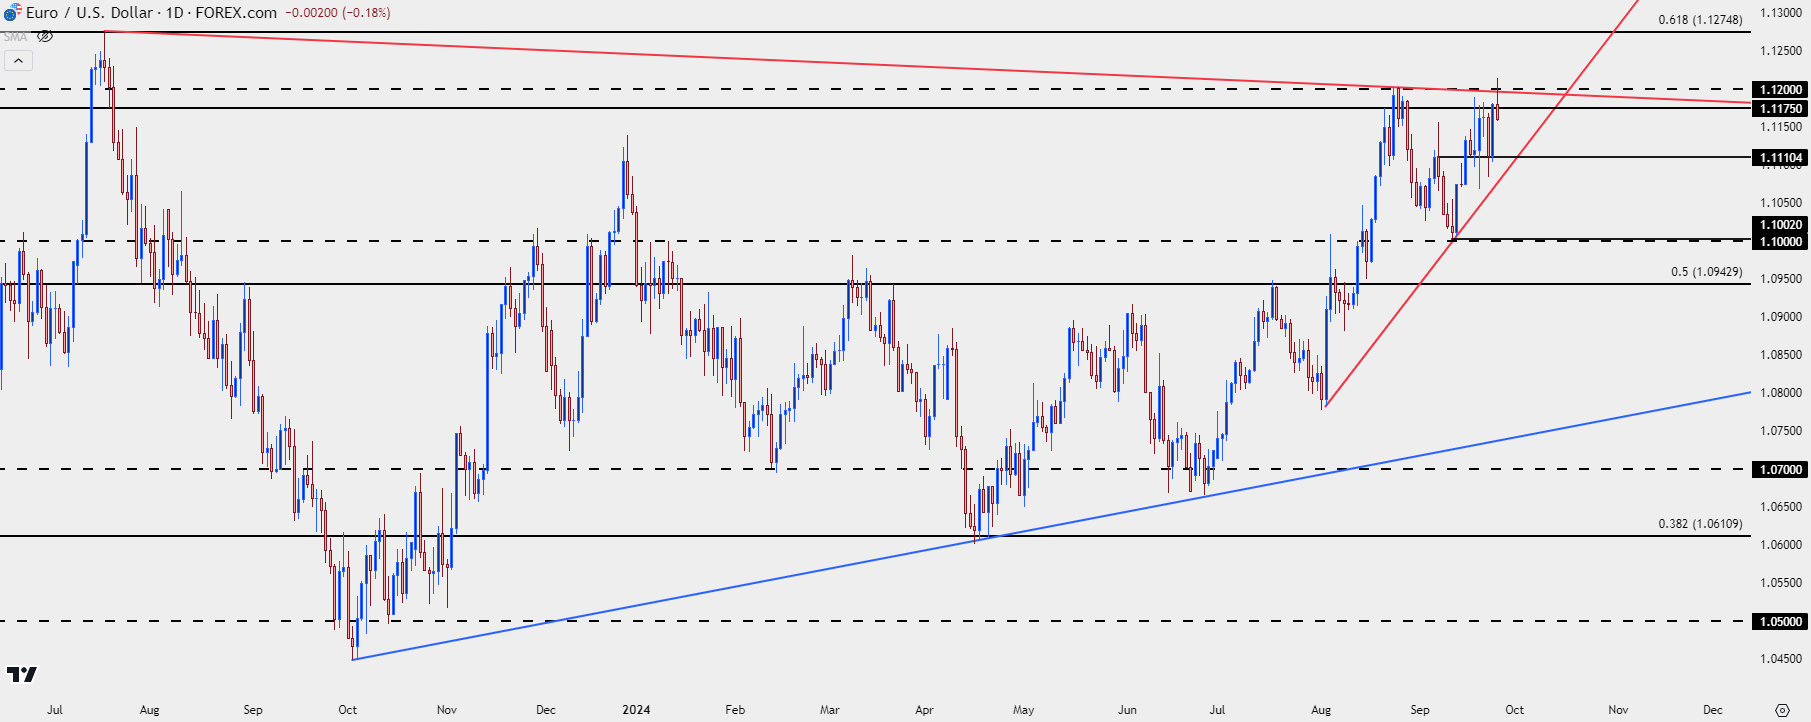Viewport: 1811px width, 722px height.
Task: Click the 2024 year label on time axis
Action: 636,710
